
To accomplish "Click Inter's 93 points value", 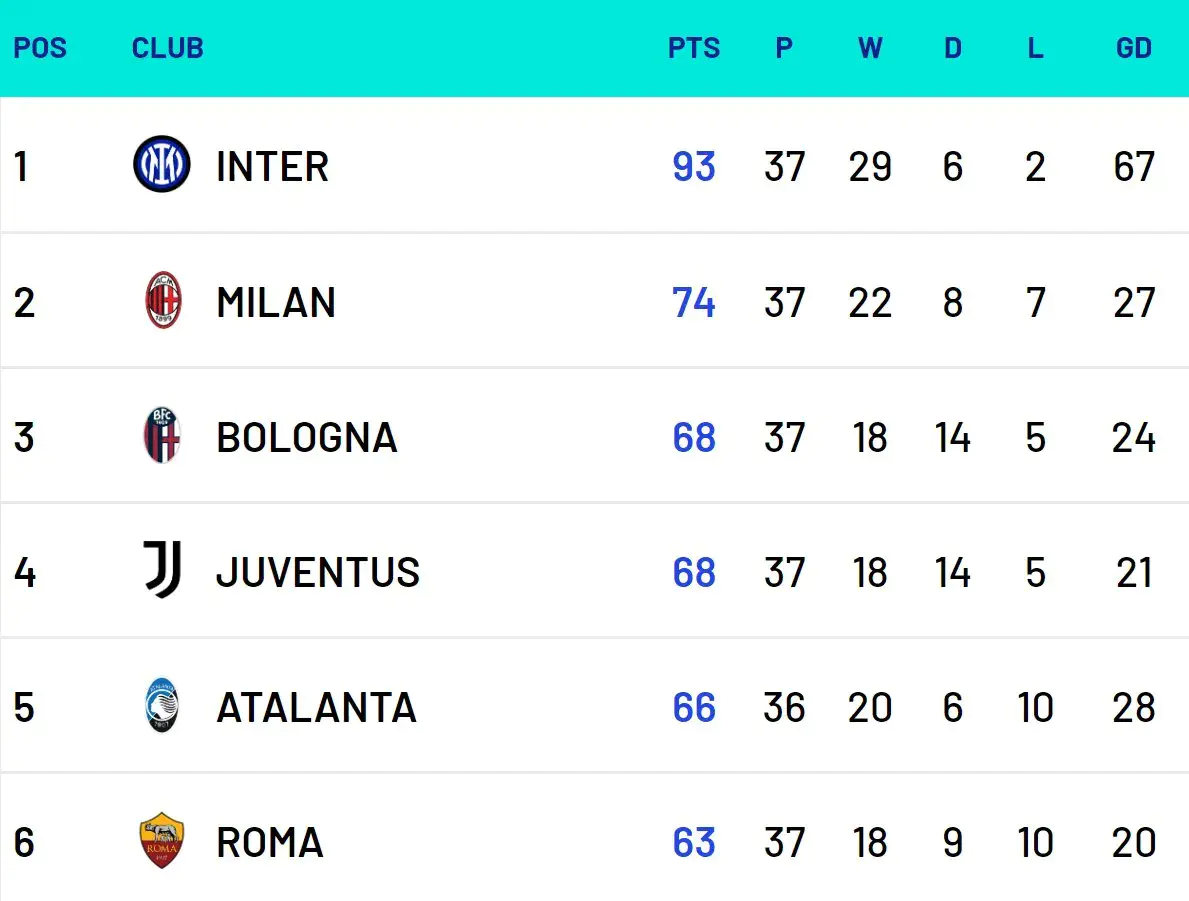I will (x=694, y=167).
